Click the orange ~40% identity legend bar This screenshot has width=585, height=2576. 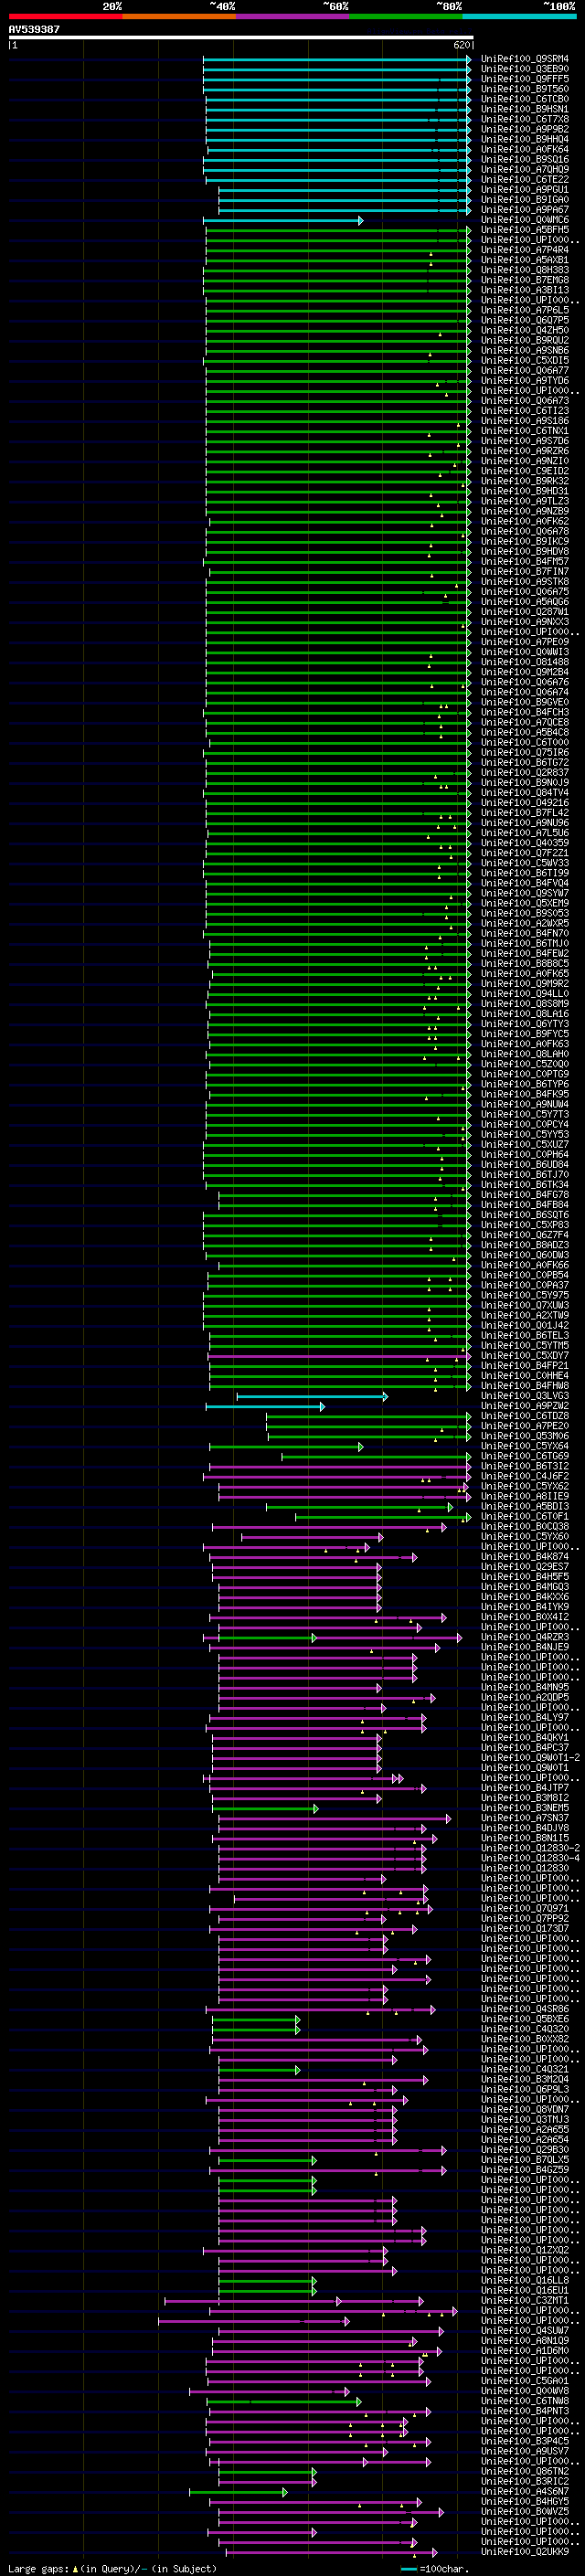coord(179,16)
